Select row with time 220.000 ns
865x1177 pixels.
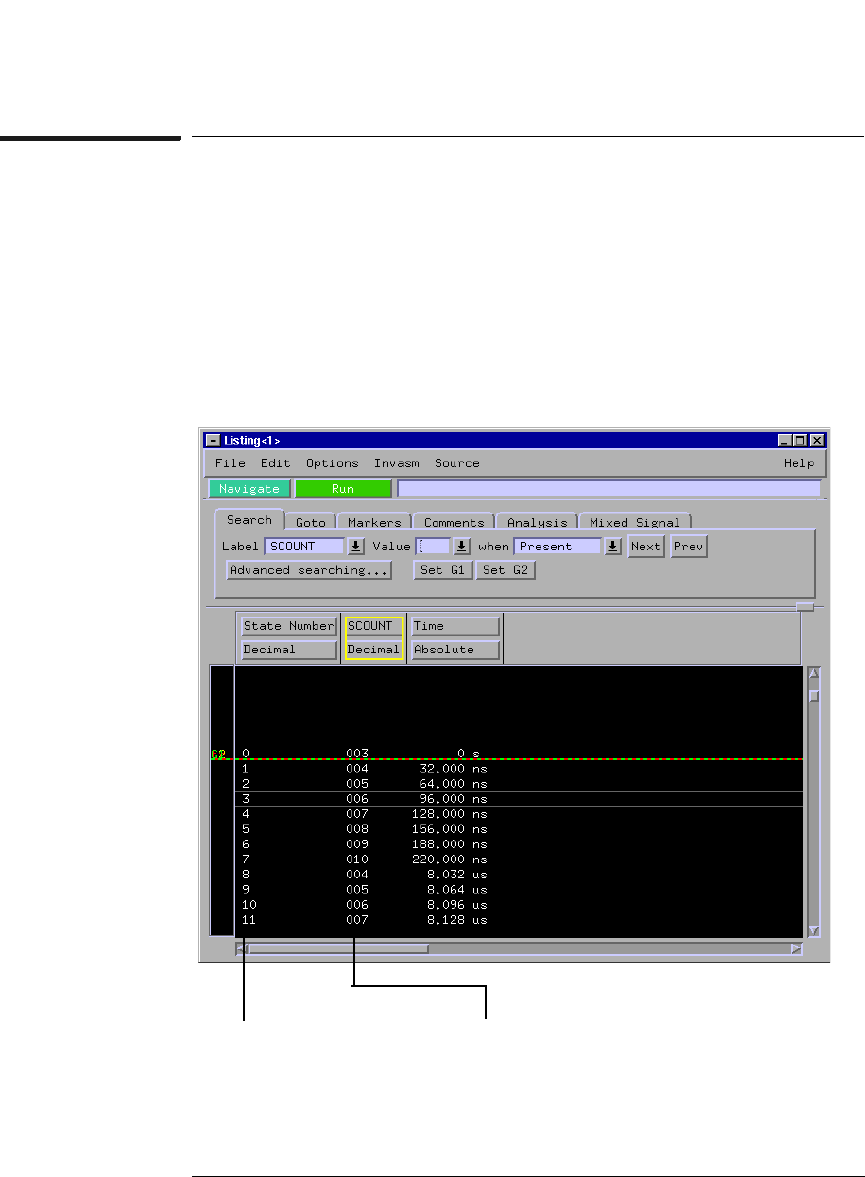click(x=519, y=859)
